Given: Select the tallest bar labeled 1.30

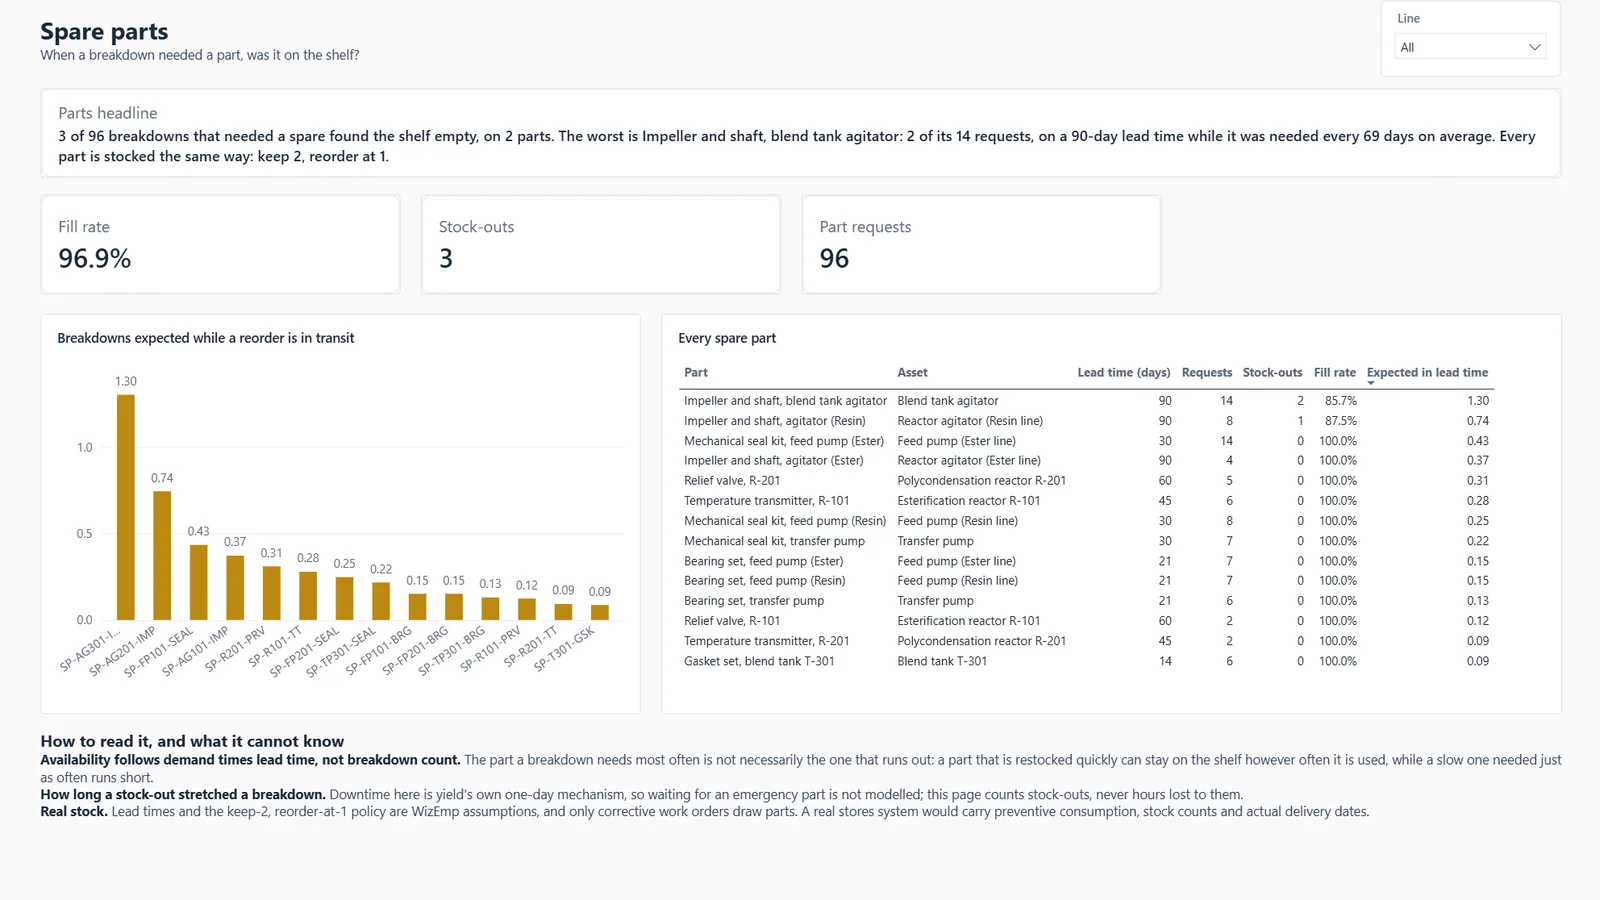Looking at the screenshot, I should click(126, 507).
